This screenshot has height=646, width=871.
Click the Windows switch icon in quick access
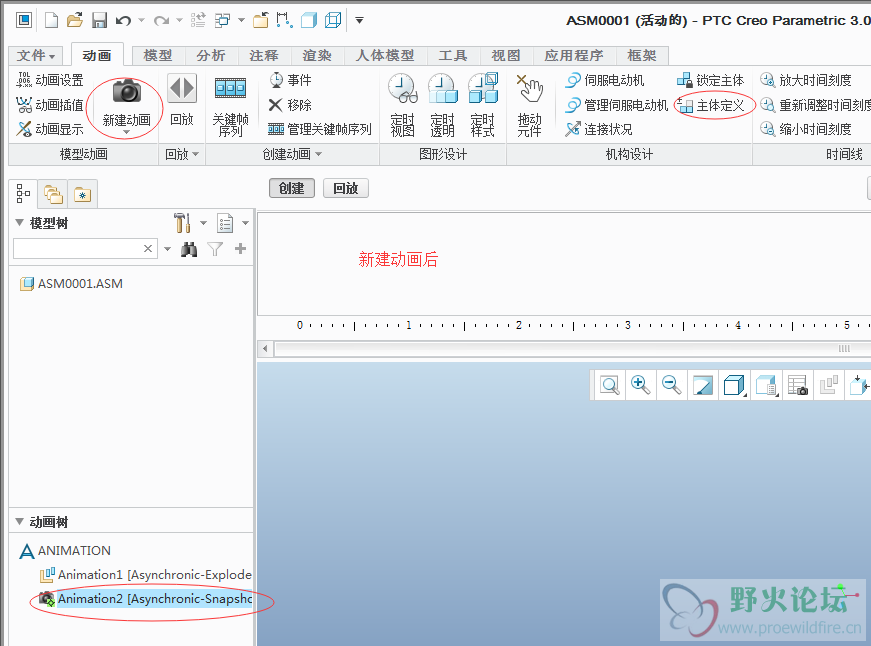(223, 21)
